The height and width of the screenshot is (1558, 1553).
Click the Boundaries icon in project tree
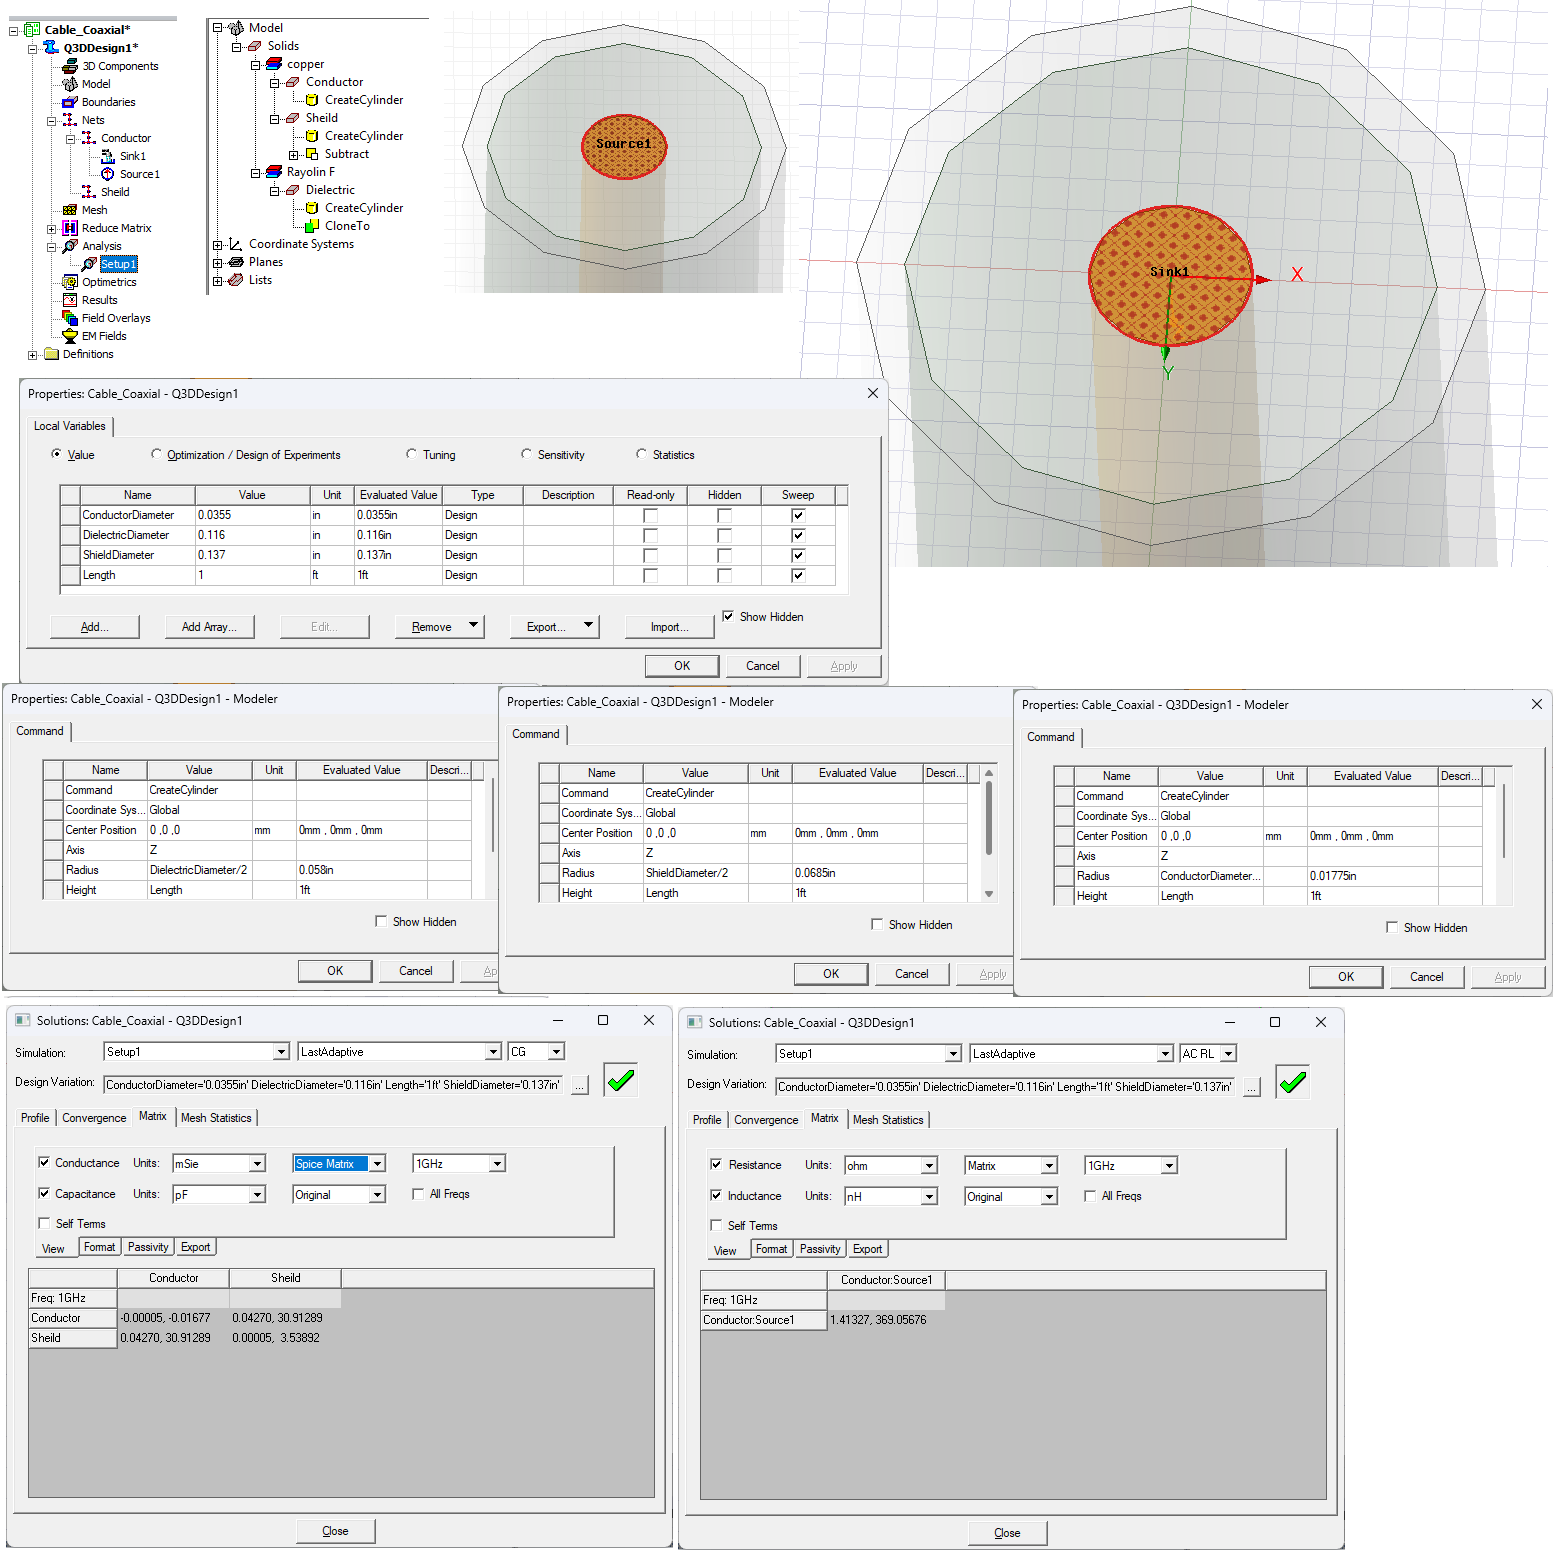(x=70, y=102)
